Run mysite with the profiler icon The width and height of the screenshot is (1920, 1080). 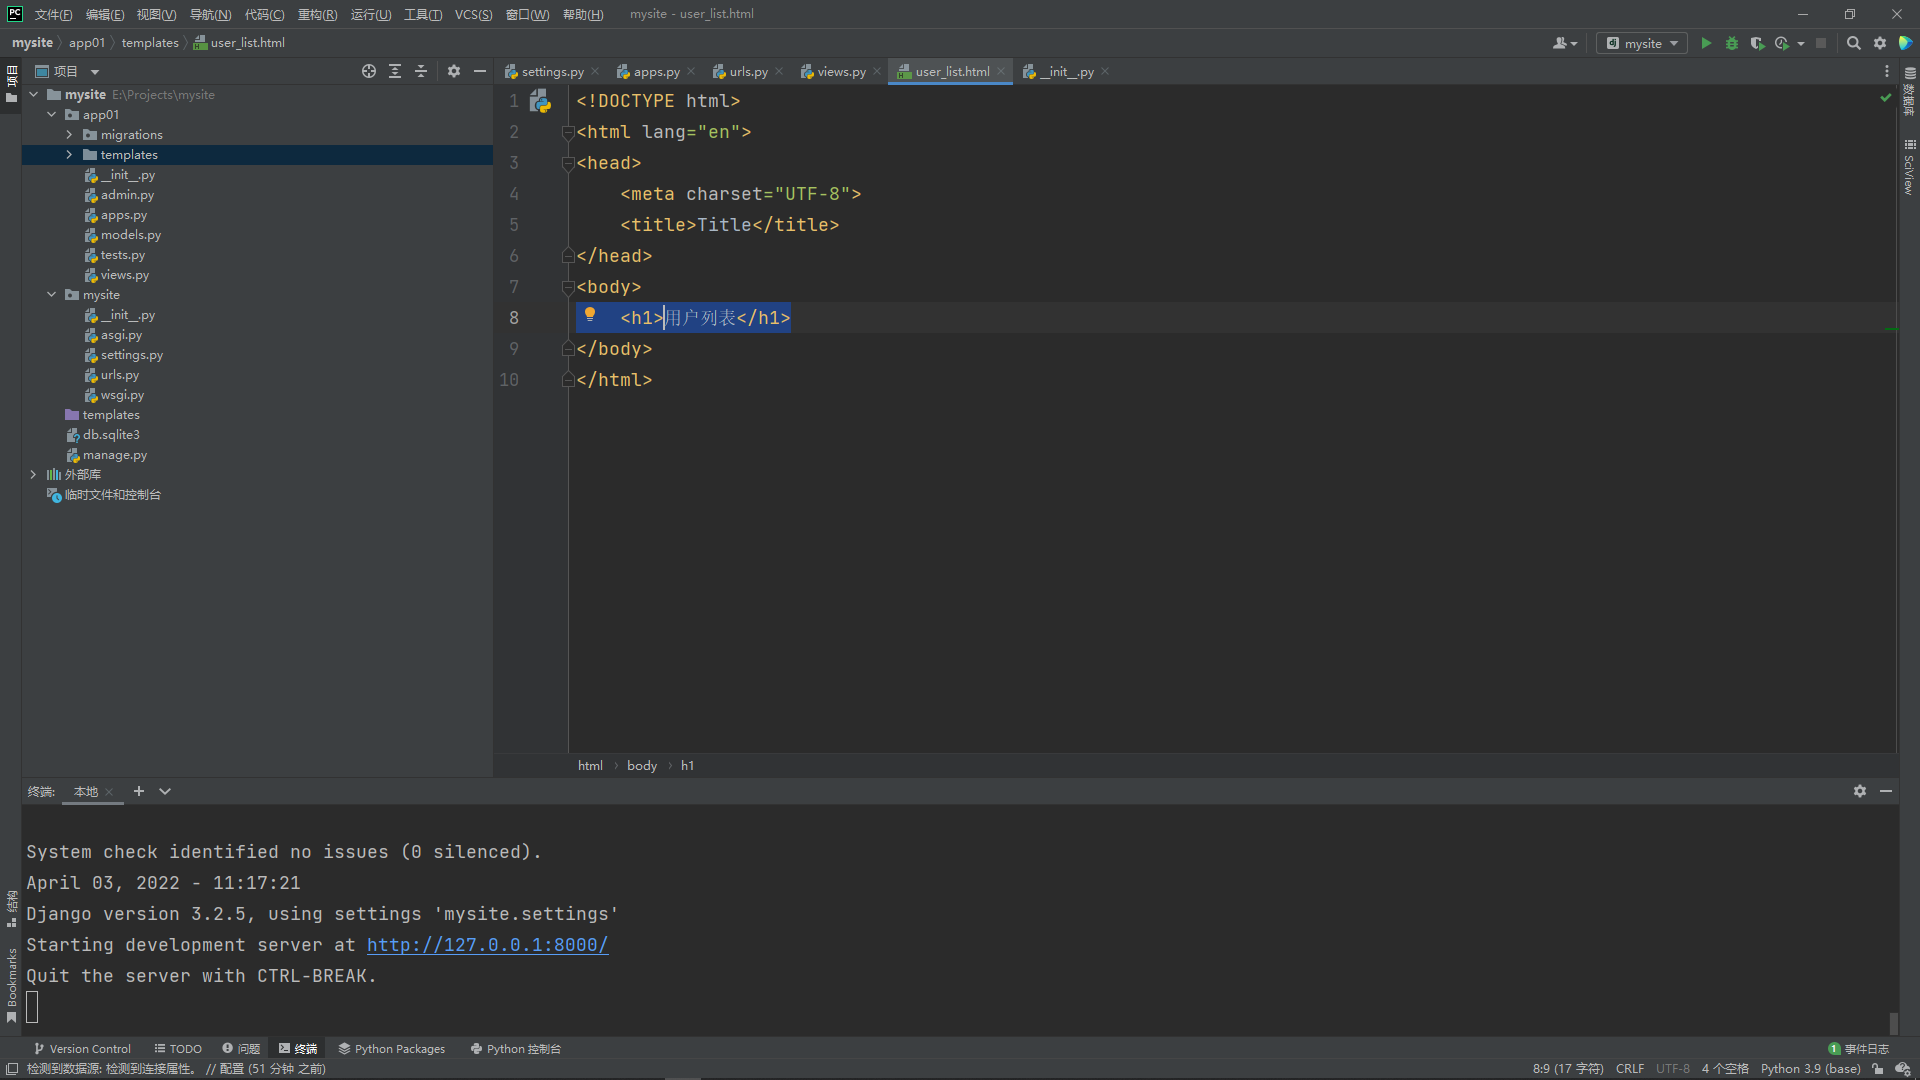coord(1782,43)
